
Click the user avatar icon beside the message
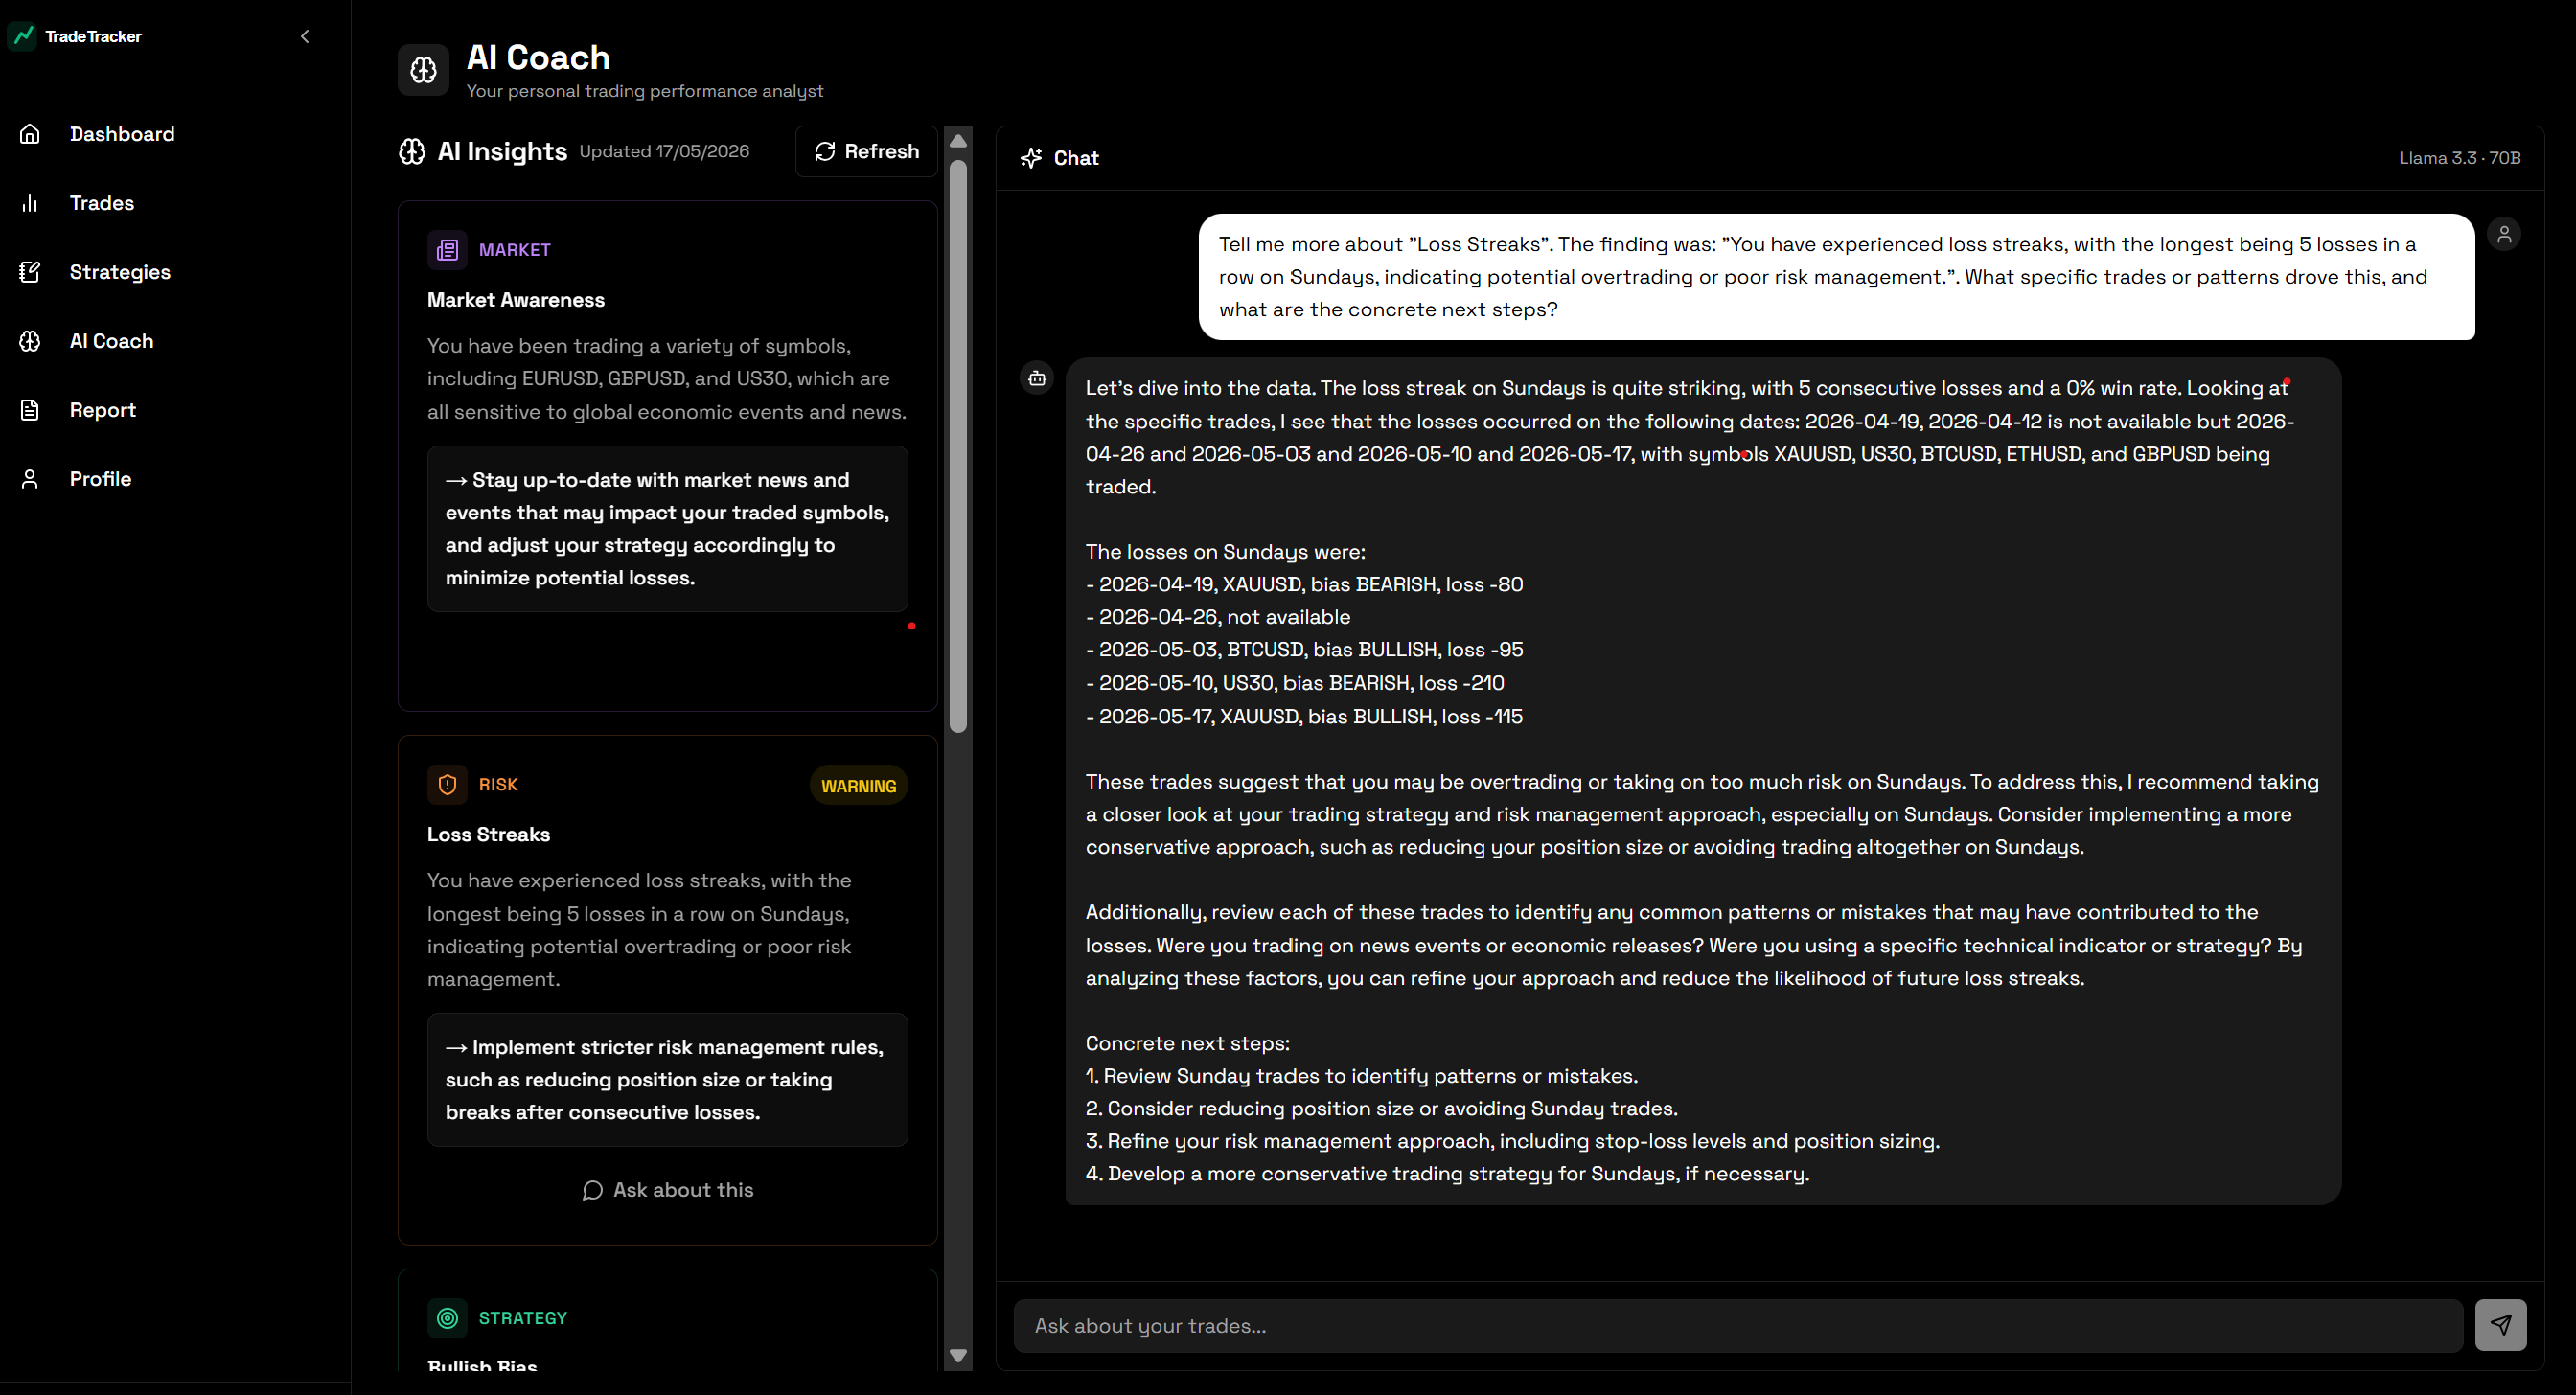pyautogui.click(x=2504, y=234)
